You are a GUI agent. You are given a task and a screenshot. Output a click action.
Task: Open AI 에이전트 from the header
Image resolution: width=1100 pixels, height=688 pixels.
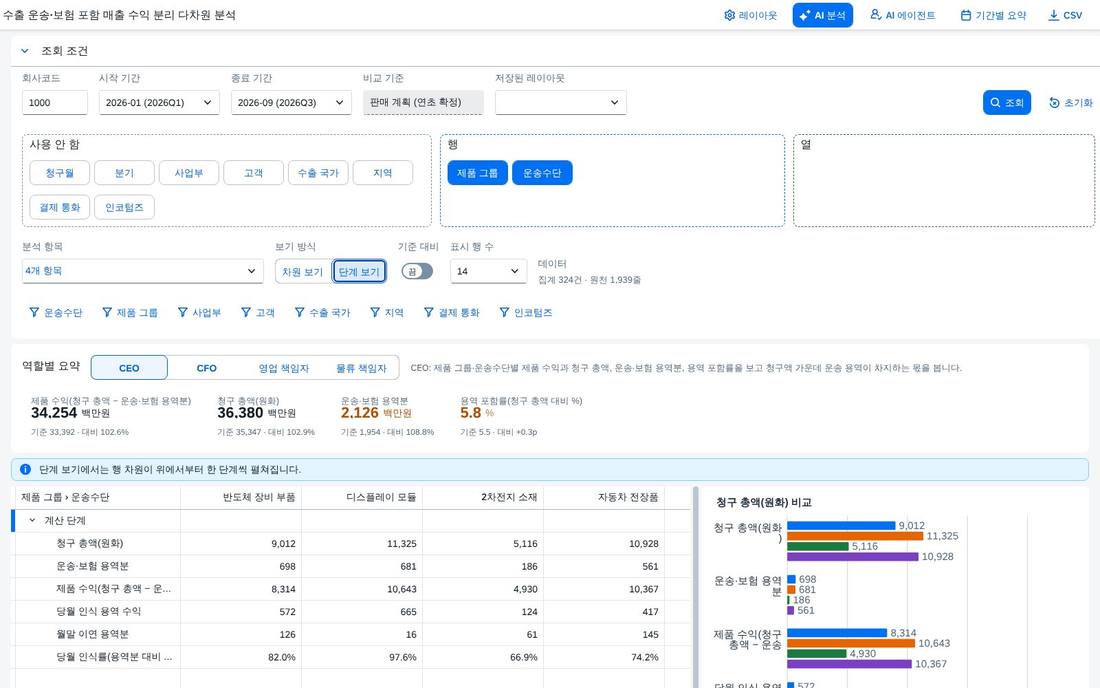coord(903,15)
